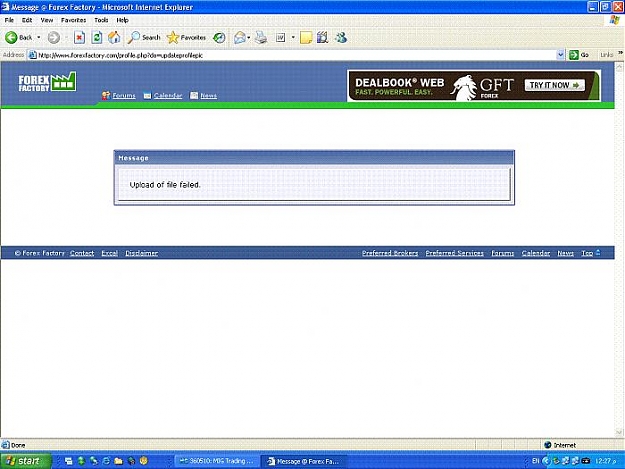The width and height of the screenshot is (625, 469).
Task: Click the "Upload of file failed." text
Action: tap(165, 185)
